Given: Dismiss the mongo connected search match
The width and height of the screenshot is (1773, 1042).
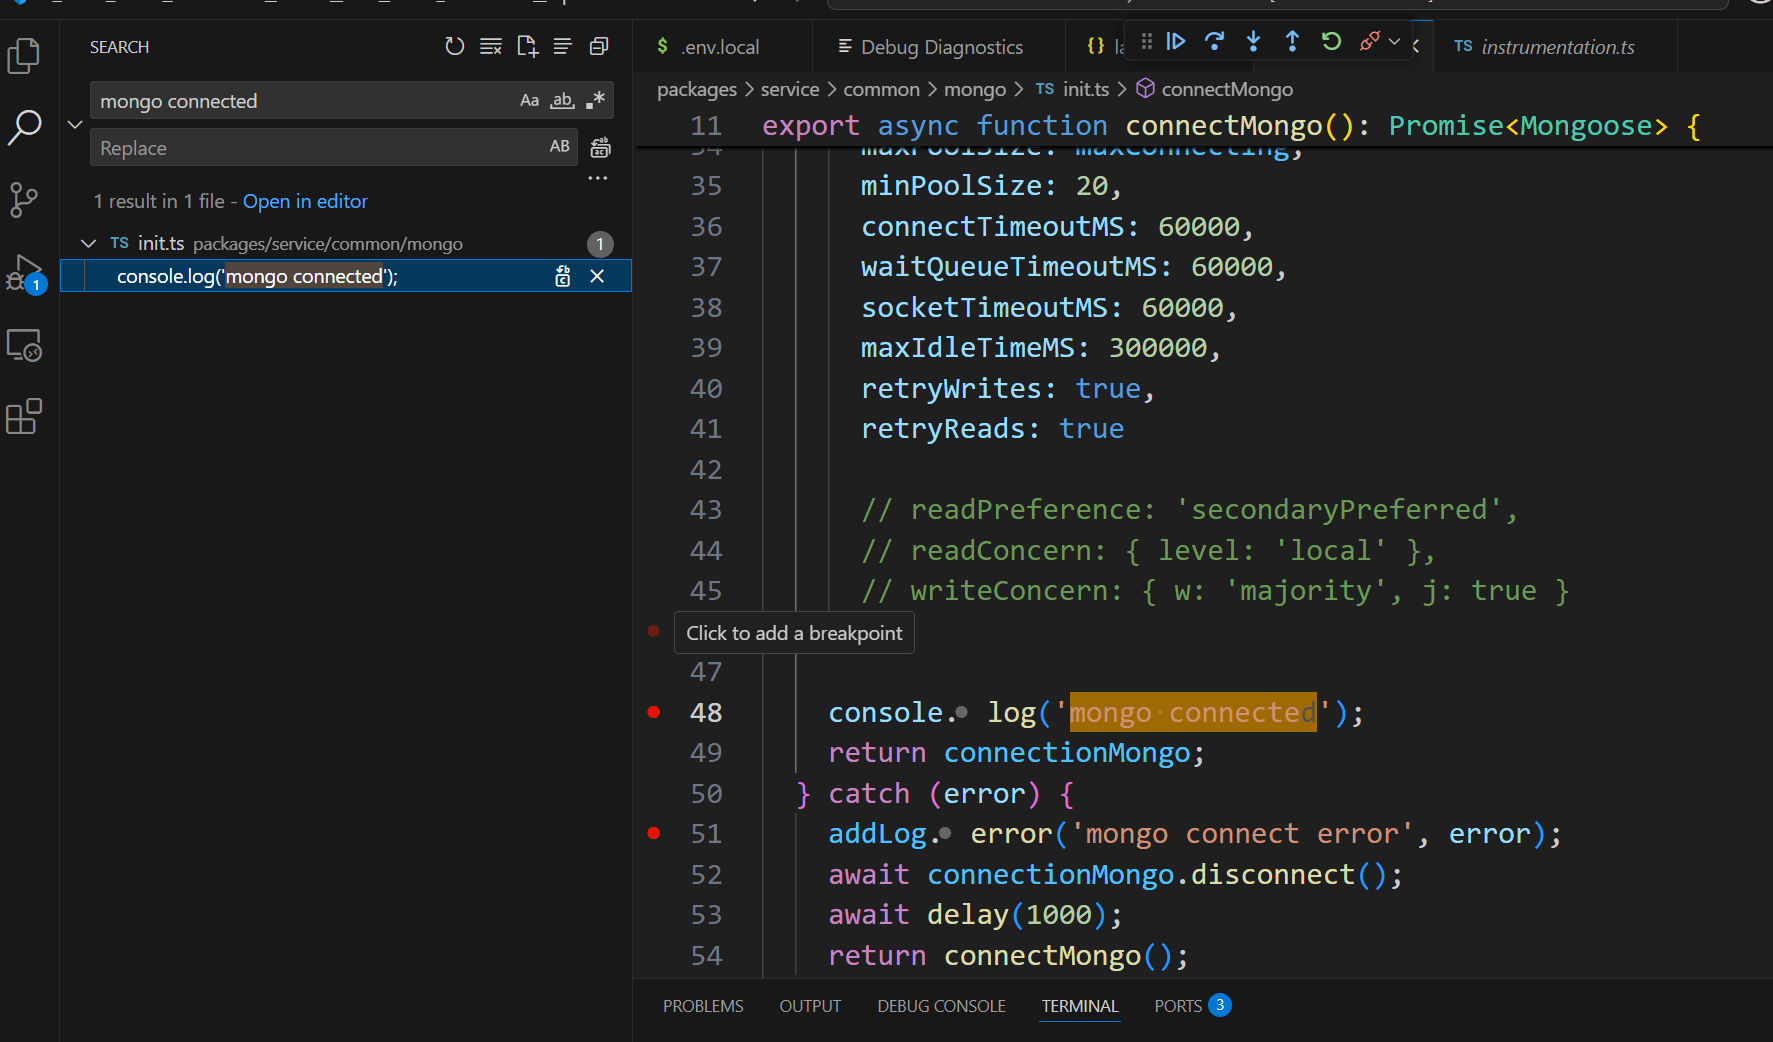Looking at the screenshot, I should coord(597,276).
